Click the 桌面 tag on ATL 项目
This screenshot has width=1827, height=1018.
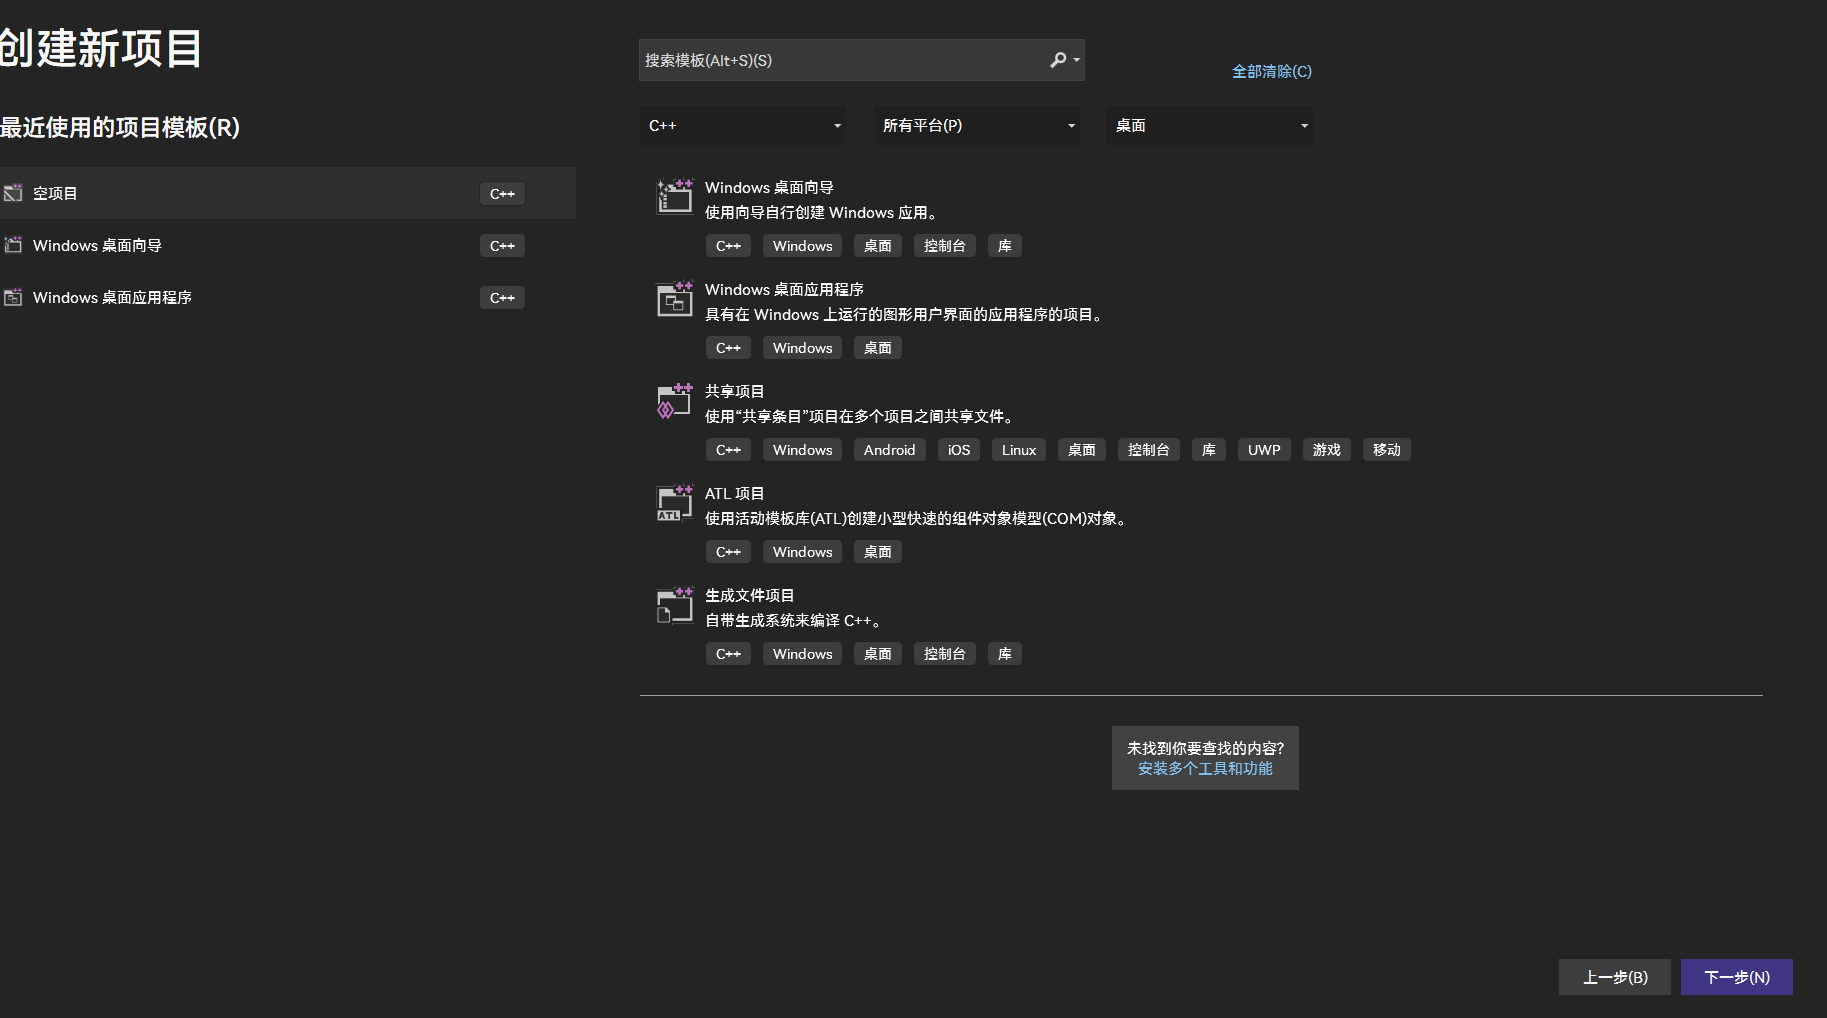coord(878,552)
